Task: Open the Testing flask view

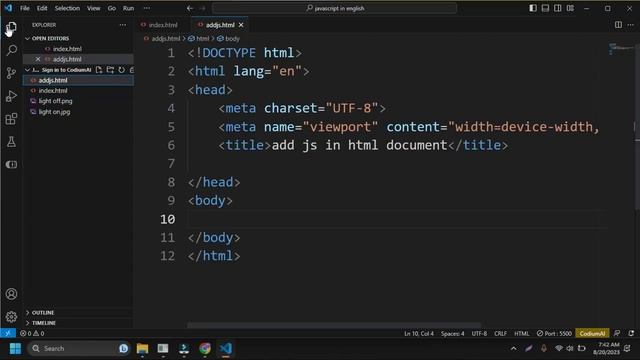Action: pyautogui.click(x=11, y=142)
